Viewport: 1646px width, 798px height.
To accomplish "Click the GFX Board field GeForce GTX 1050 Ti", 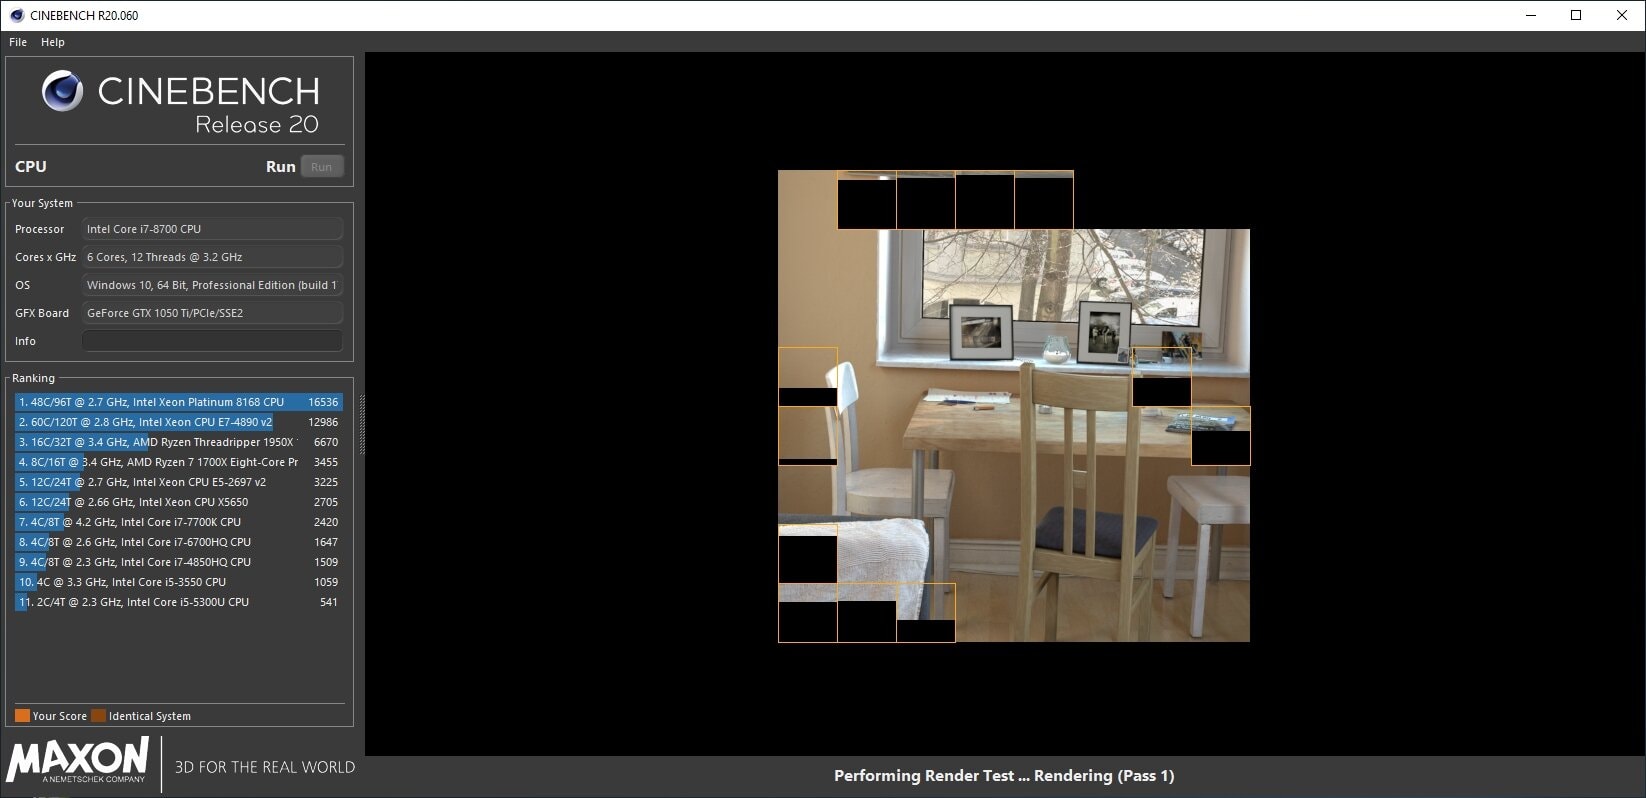I will pyautogui.click(x=212, y=313).
